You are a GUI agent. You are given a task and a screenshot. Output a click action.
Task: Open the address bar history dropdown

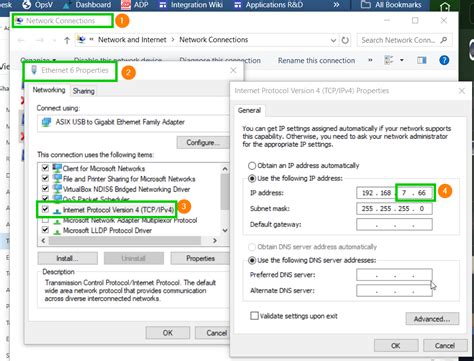(x=333, y=40)
